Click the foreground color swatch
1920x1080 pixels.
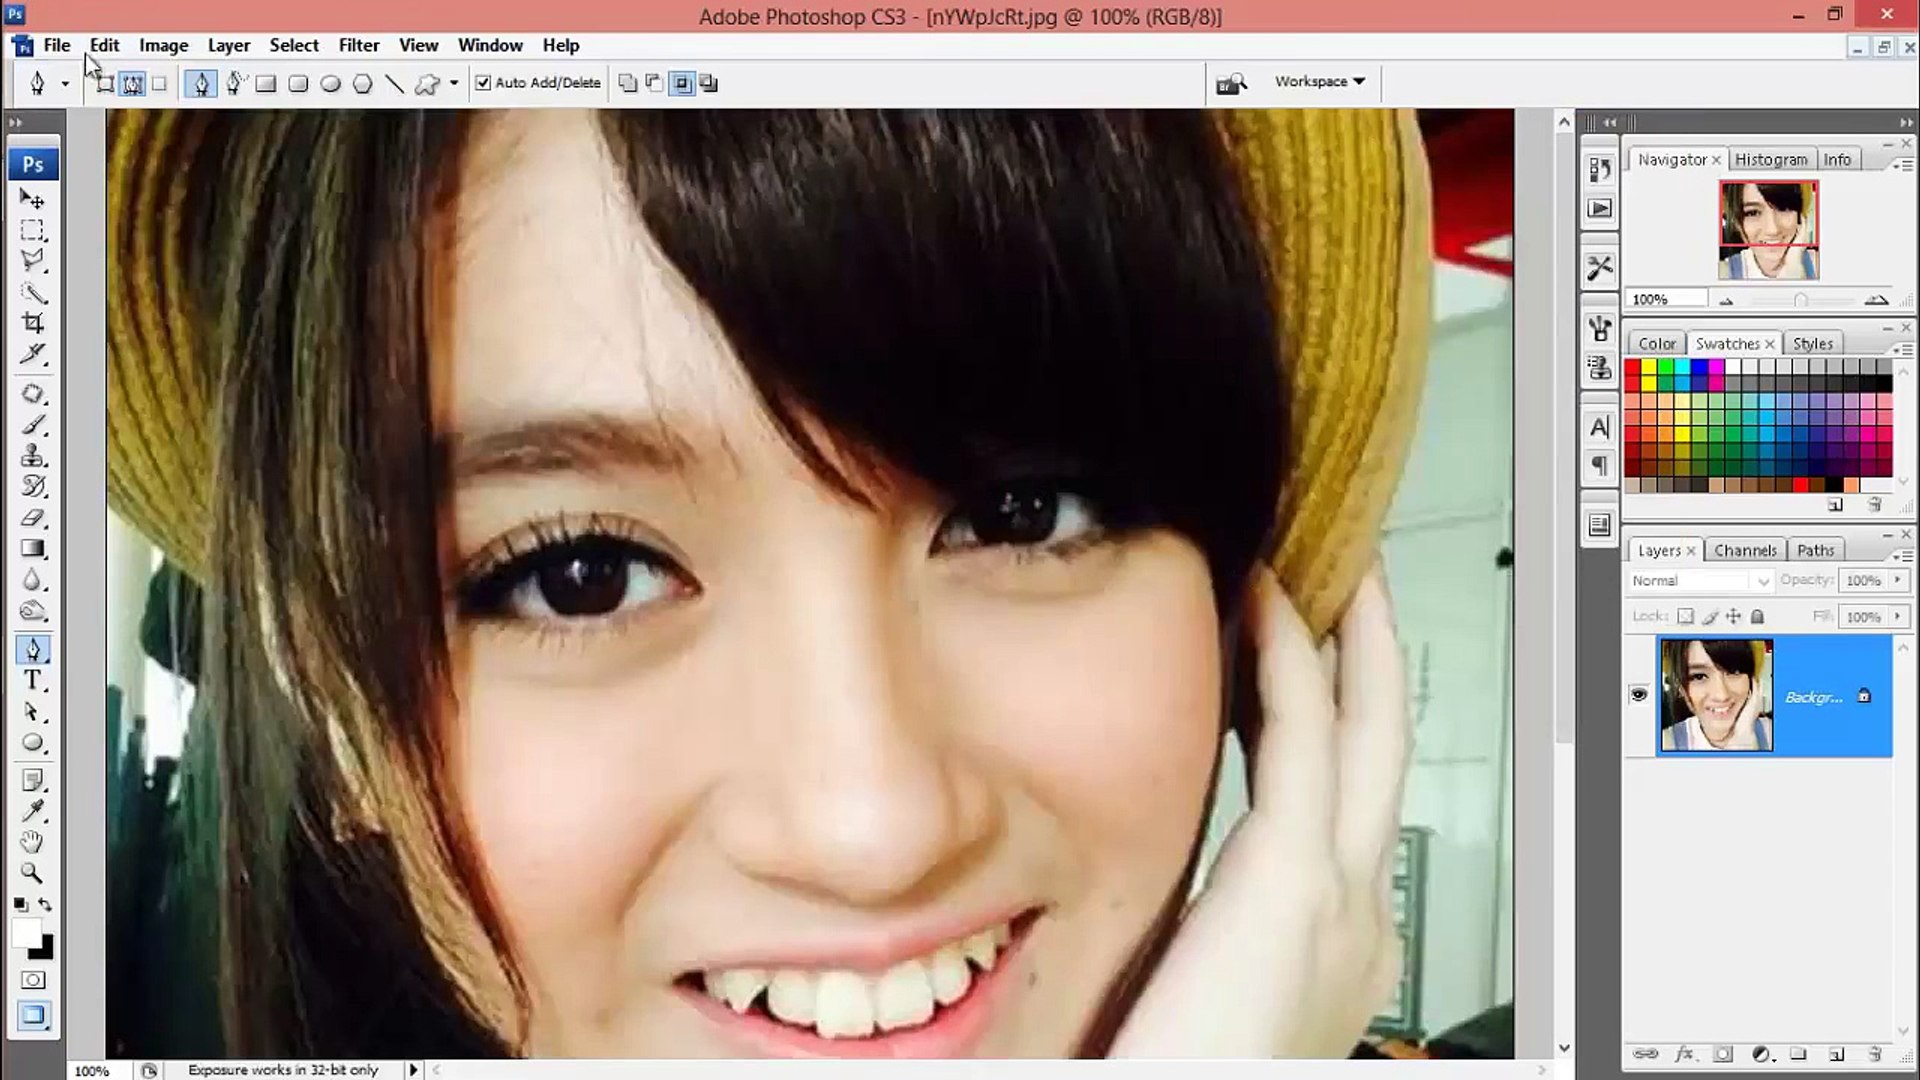[x=26, y=932]
